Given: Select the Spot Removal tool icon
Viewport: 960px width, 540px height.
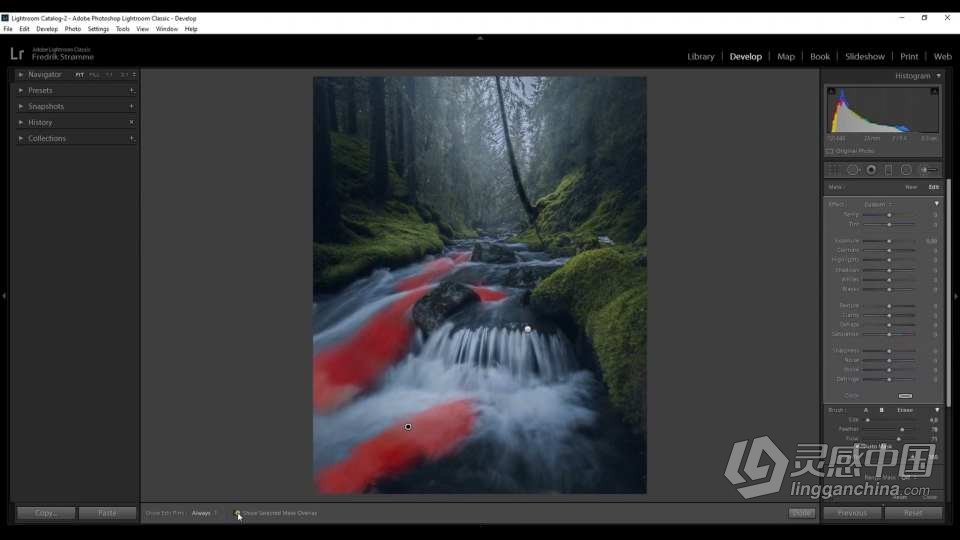Looking at the screenshot, I should 853,170.
